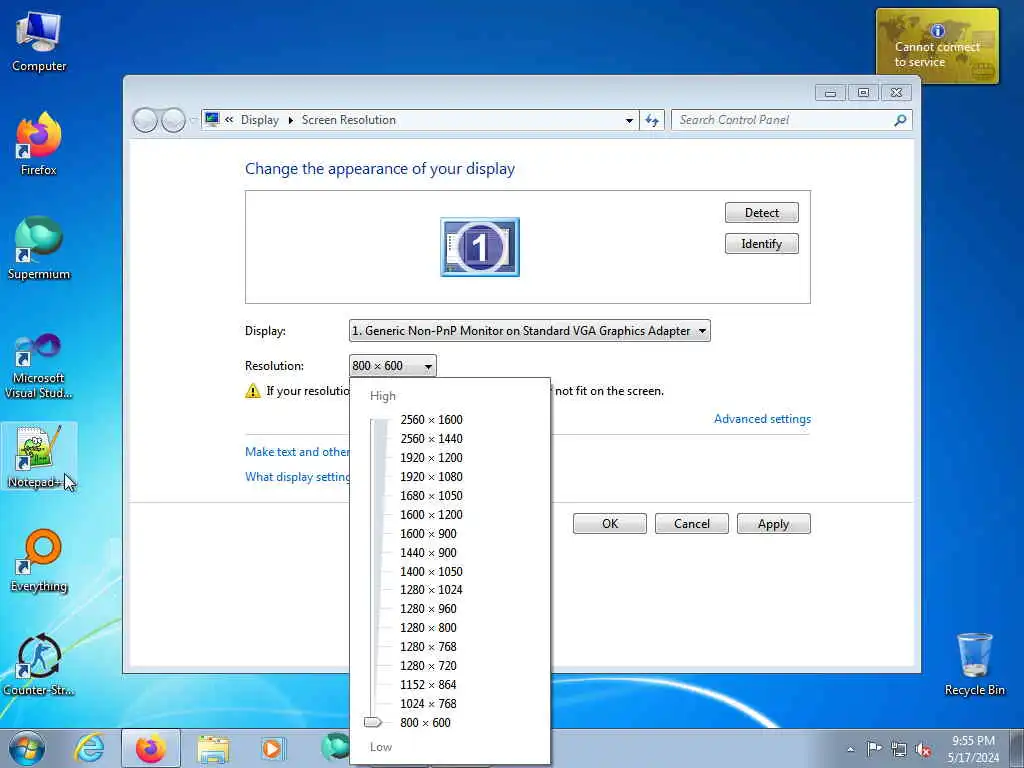Click the monitor 1 preview thumbnail

pyautogui.click(x=480, y=247)
